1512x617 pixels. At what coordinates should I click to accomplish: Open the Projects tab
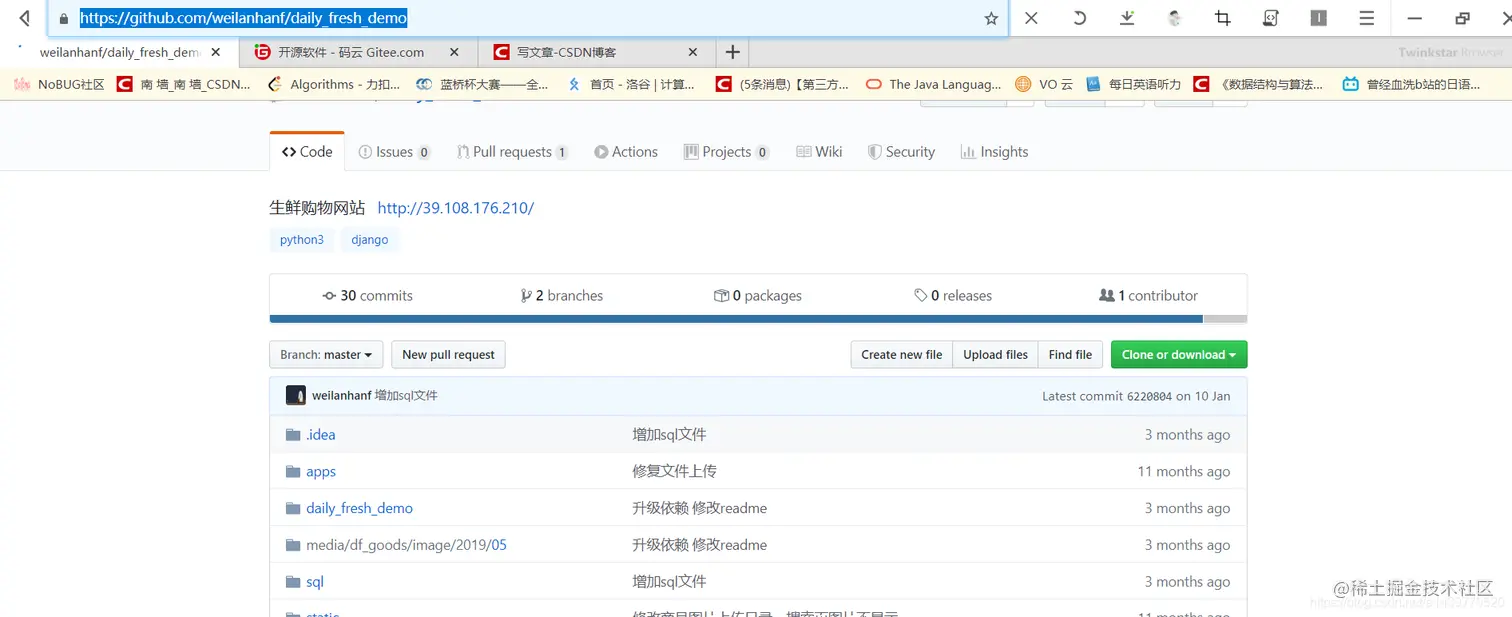tap(726, 152)
